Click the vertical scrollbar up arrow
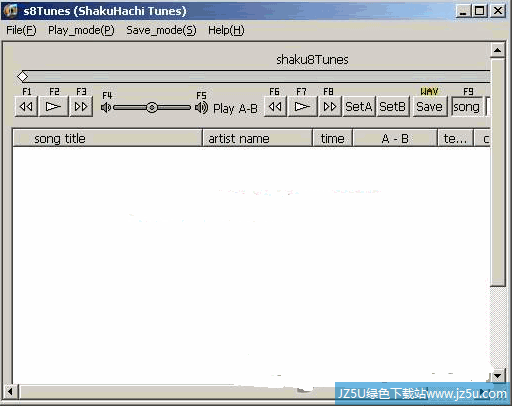The height and width of the screenshot is (408, 513). click(x=497, y=50)
